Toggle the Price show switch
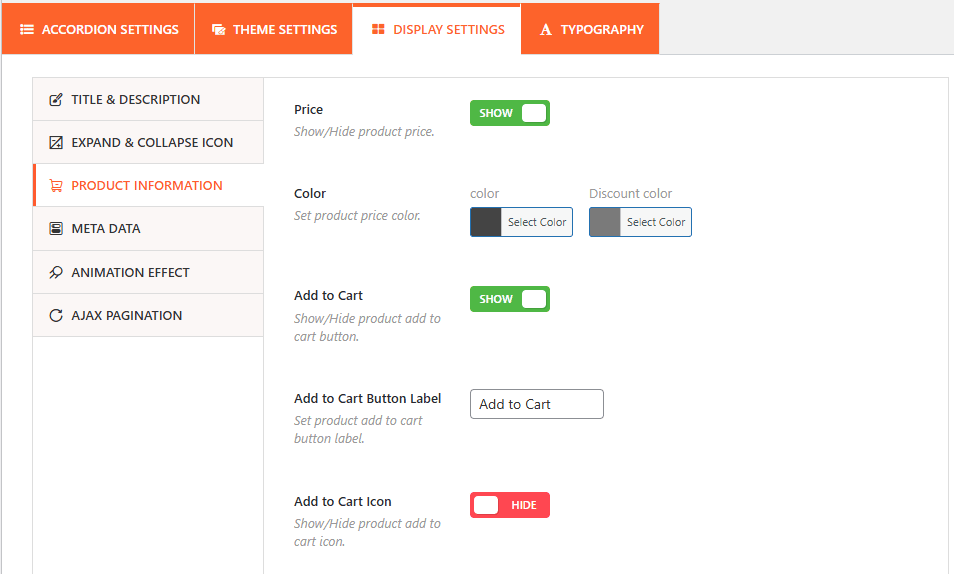Image resolution: width=954 pixels, height=574 pixels. click(510, 113)
